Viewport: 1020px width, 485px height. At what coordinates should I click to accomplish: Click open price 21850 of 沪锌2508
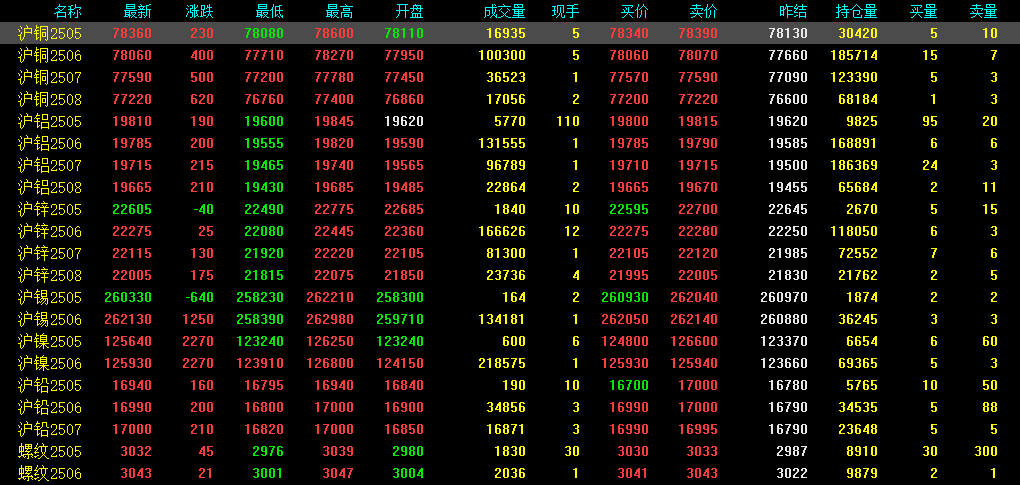tap(404, 275)
